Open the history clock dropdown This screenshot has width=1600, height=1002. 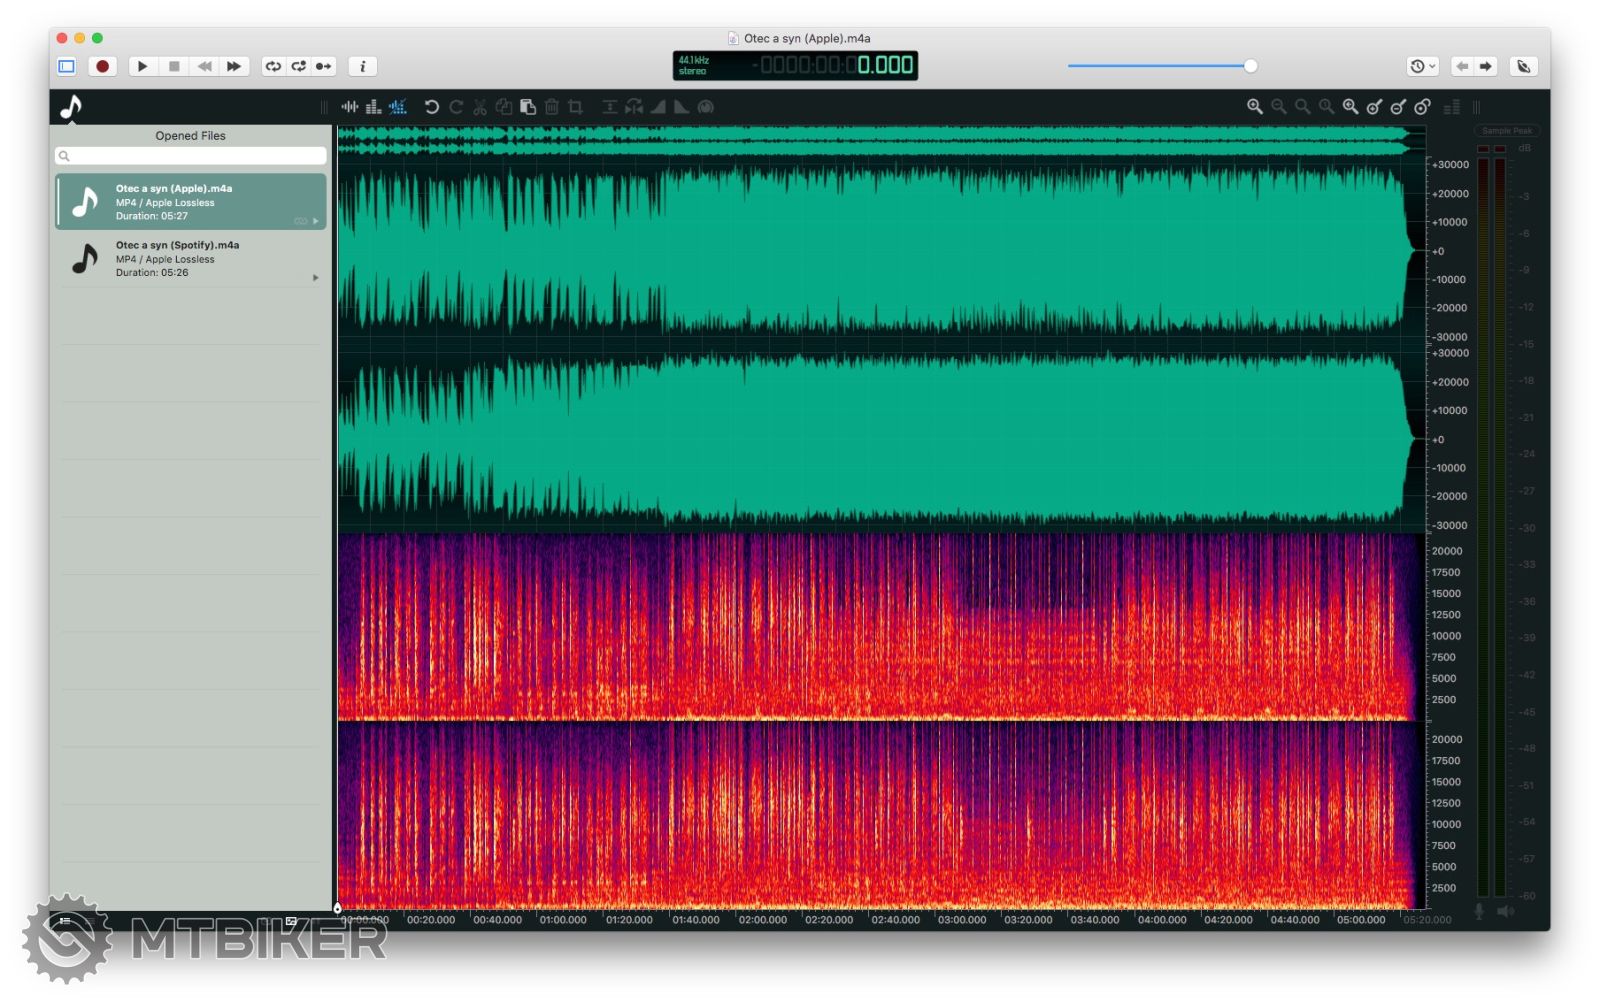coord(1422,66)
